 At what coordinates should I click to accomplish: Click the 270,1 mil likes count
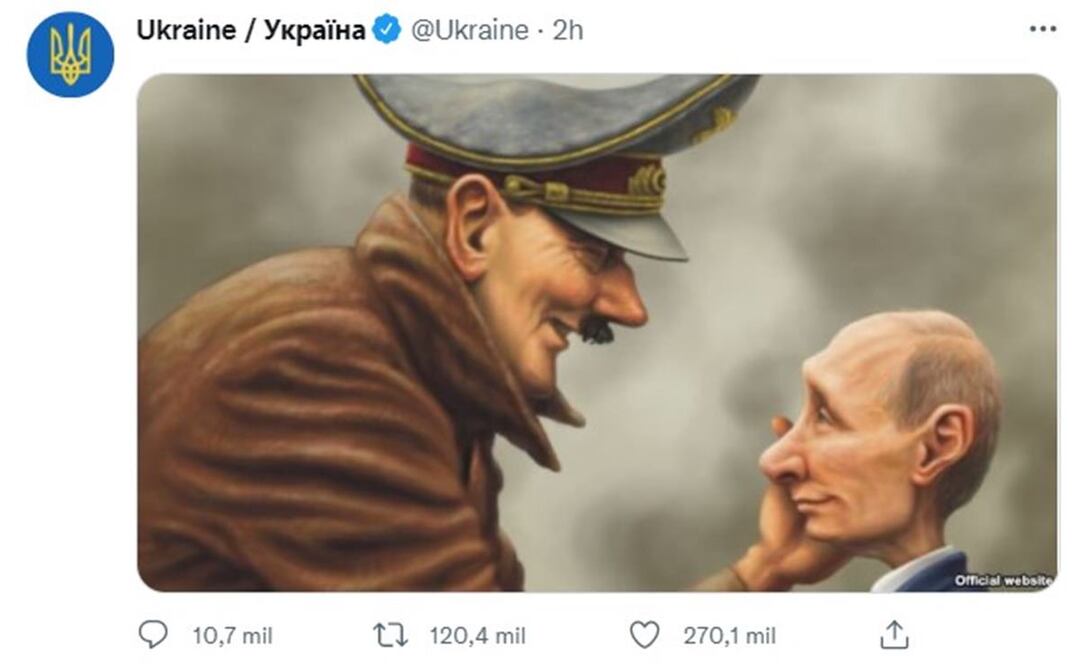[729, 636]
